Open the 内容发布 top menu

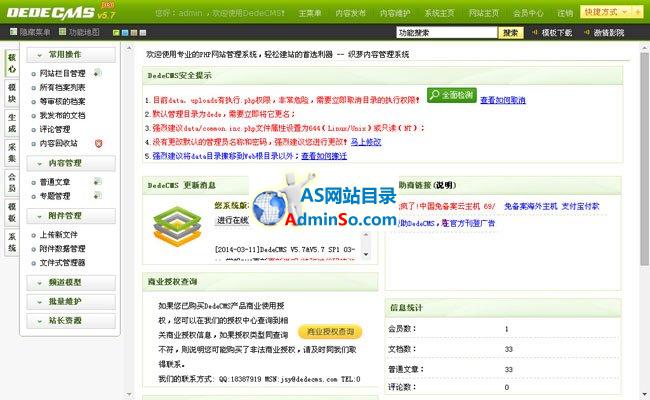(351, 13)
